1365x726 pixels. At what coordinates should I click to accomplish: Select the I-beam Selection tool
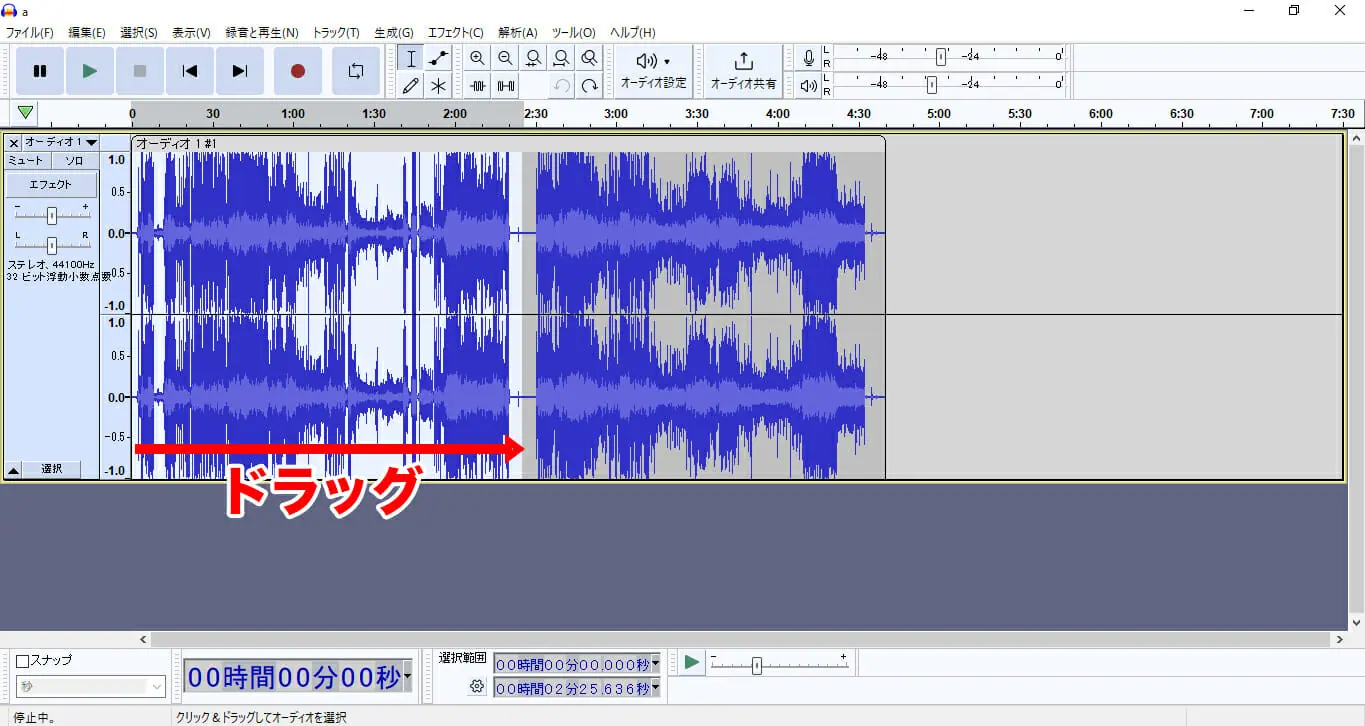410,59
